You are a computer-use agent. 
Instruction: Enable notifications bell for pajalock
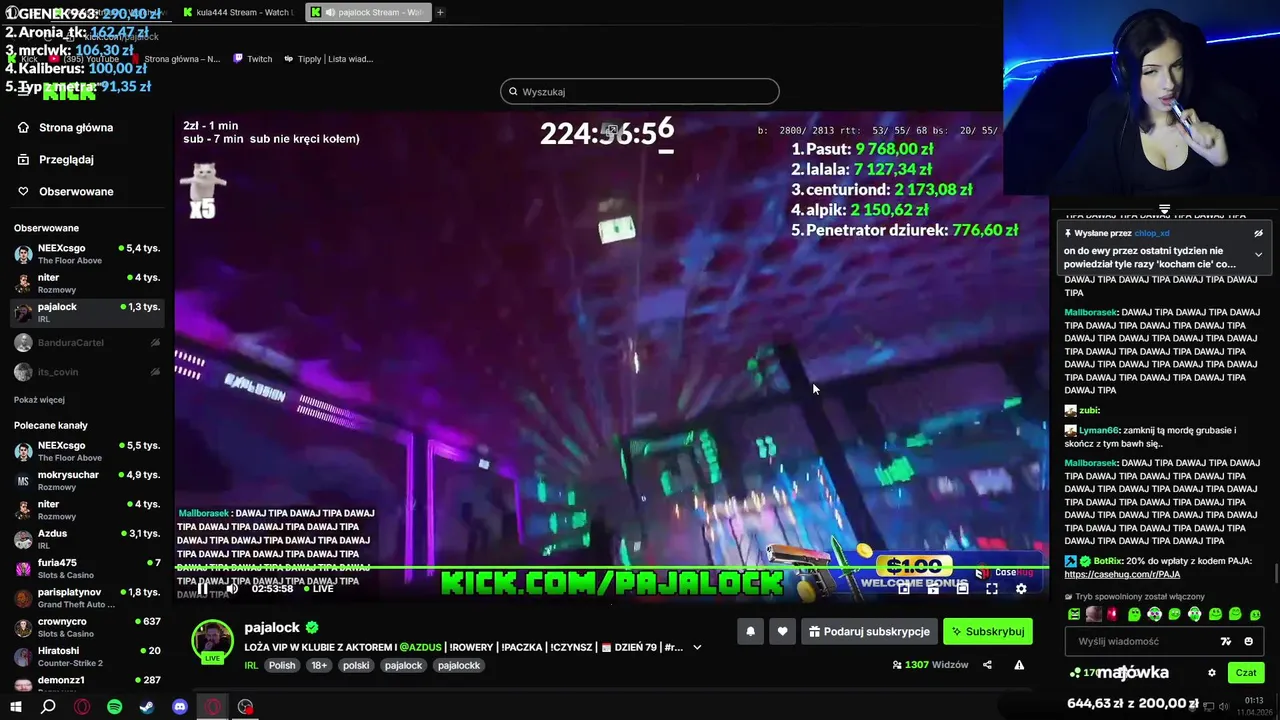tap(751, 632)
